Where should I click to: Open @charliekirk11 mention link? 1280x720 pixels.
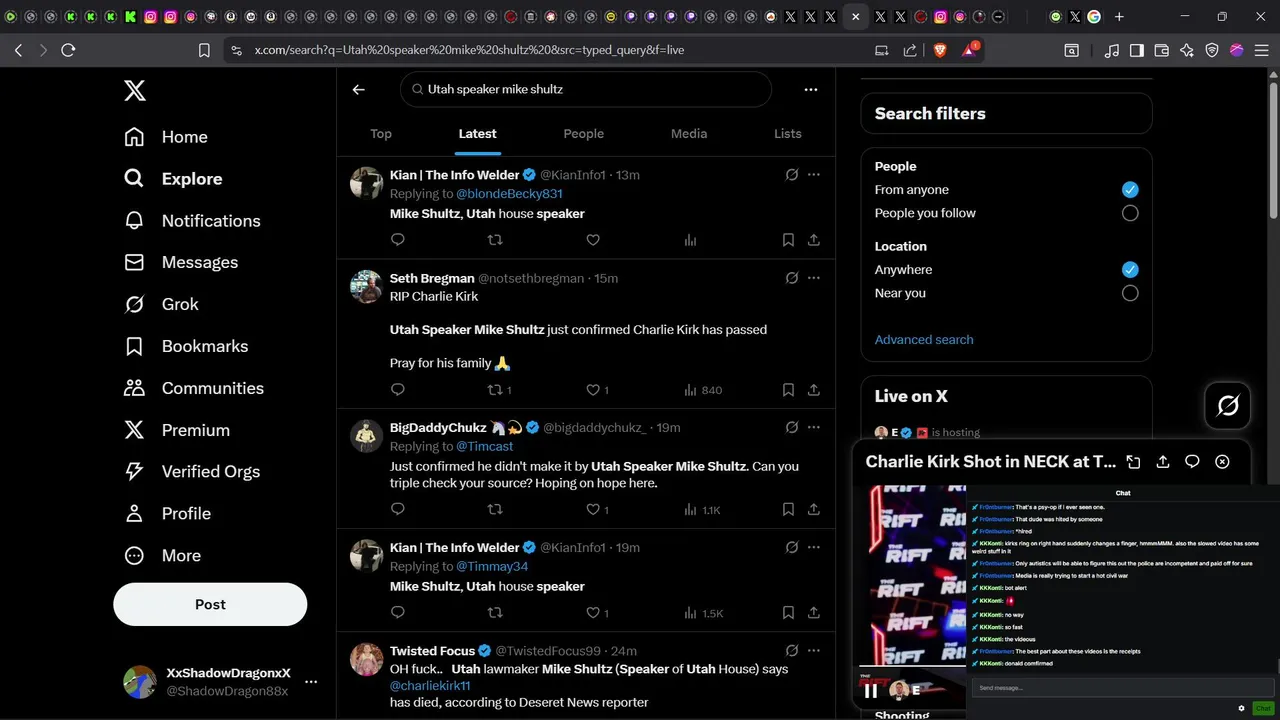pos(430,686)
